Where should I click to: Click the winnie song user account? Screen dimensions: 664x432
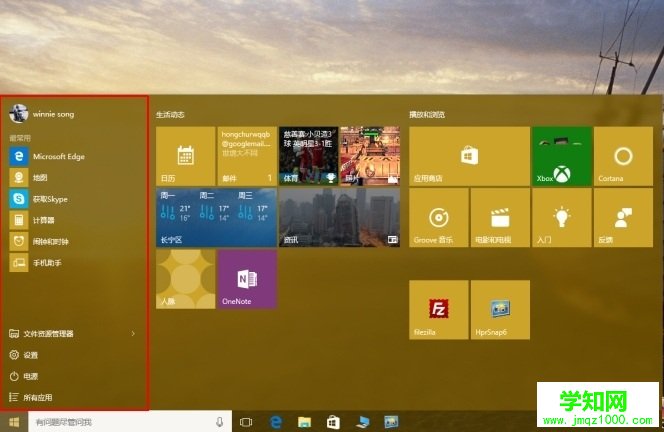(42, 114)
